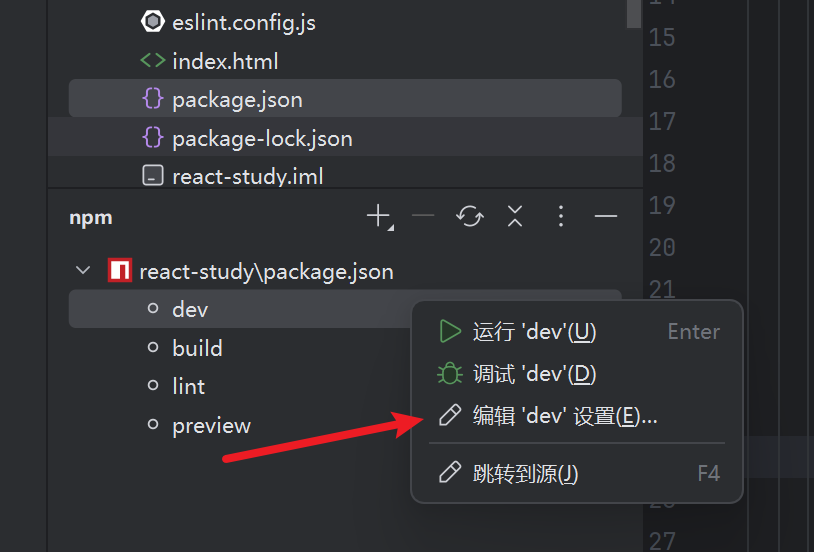Click the project tree vertical scrollbar thumb
Image resolution: width=814 pixels, height=552 pixels.
(634, 13)
